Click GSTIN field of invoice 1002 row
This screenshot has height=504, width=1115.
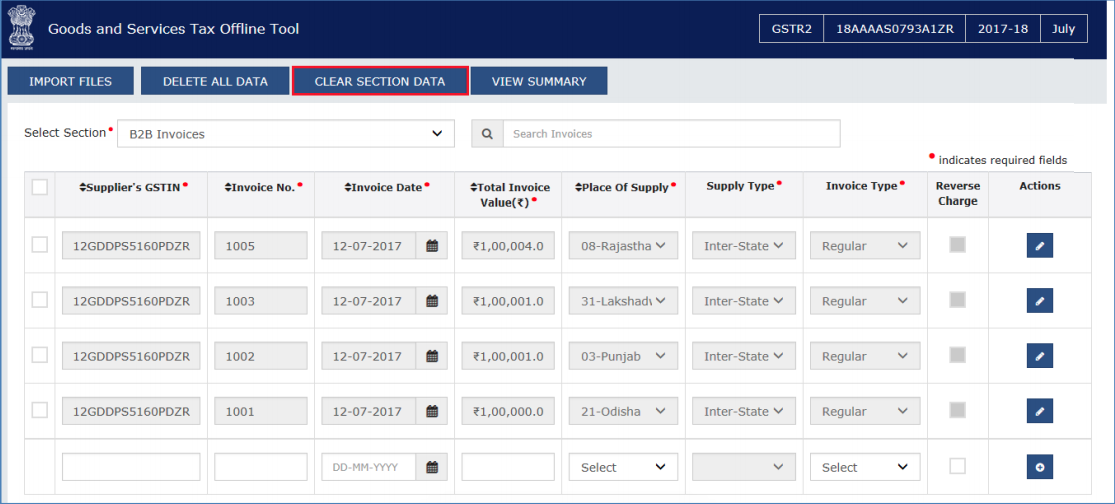tap(131, 356)
